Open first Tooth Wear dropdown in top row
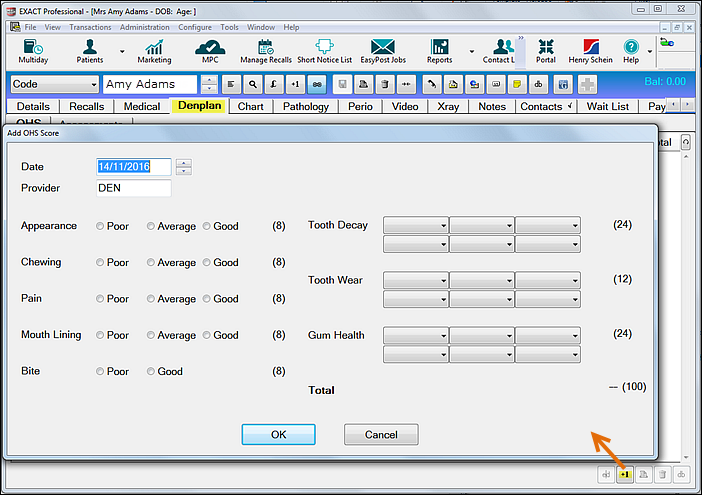Viewport: 702px width, 495px height. [416, 281]
